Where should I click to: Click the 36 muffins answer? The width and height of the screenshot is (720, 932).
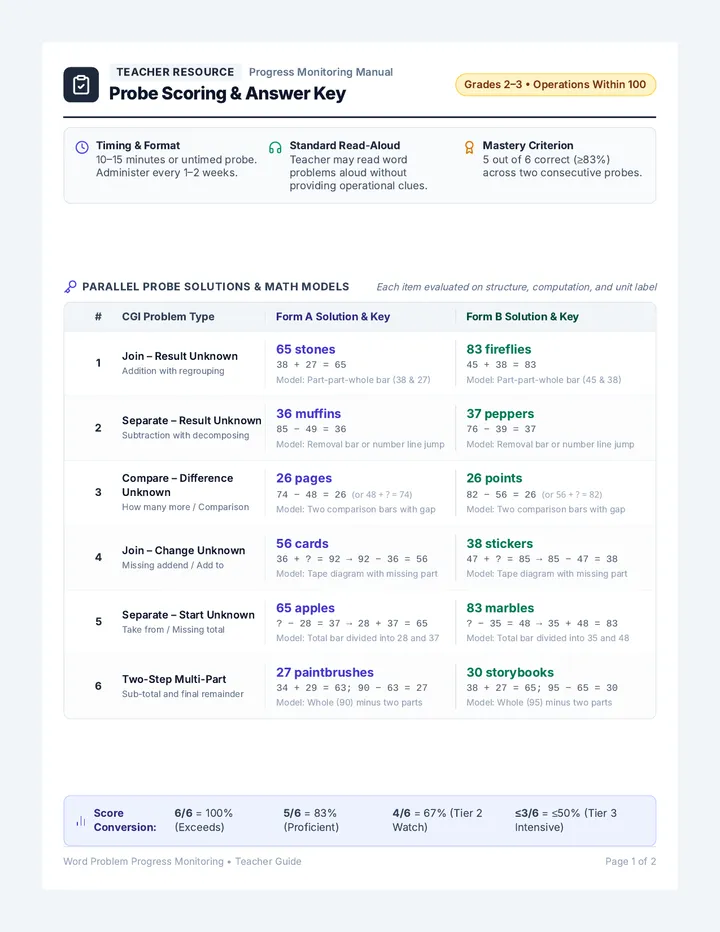click(309, 414)
